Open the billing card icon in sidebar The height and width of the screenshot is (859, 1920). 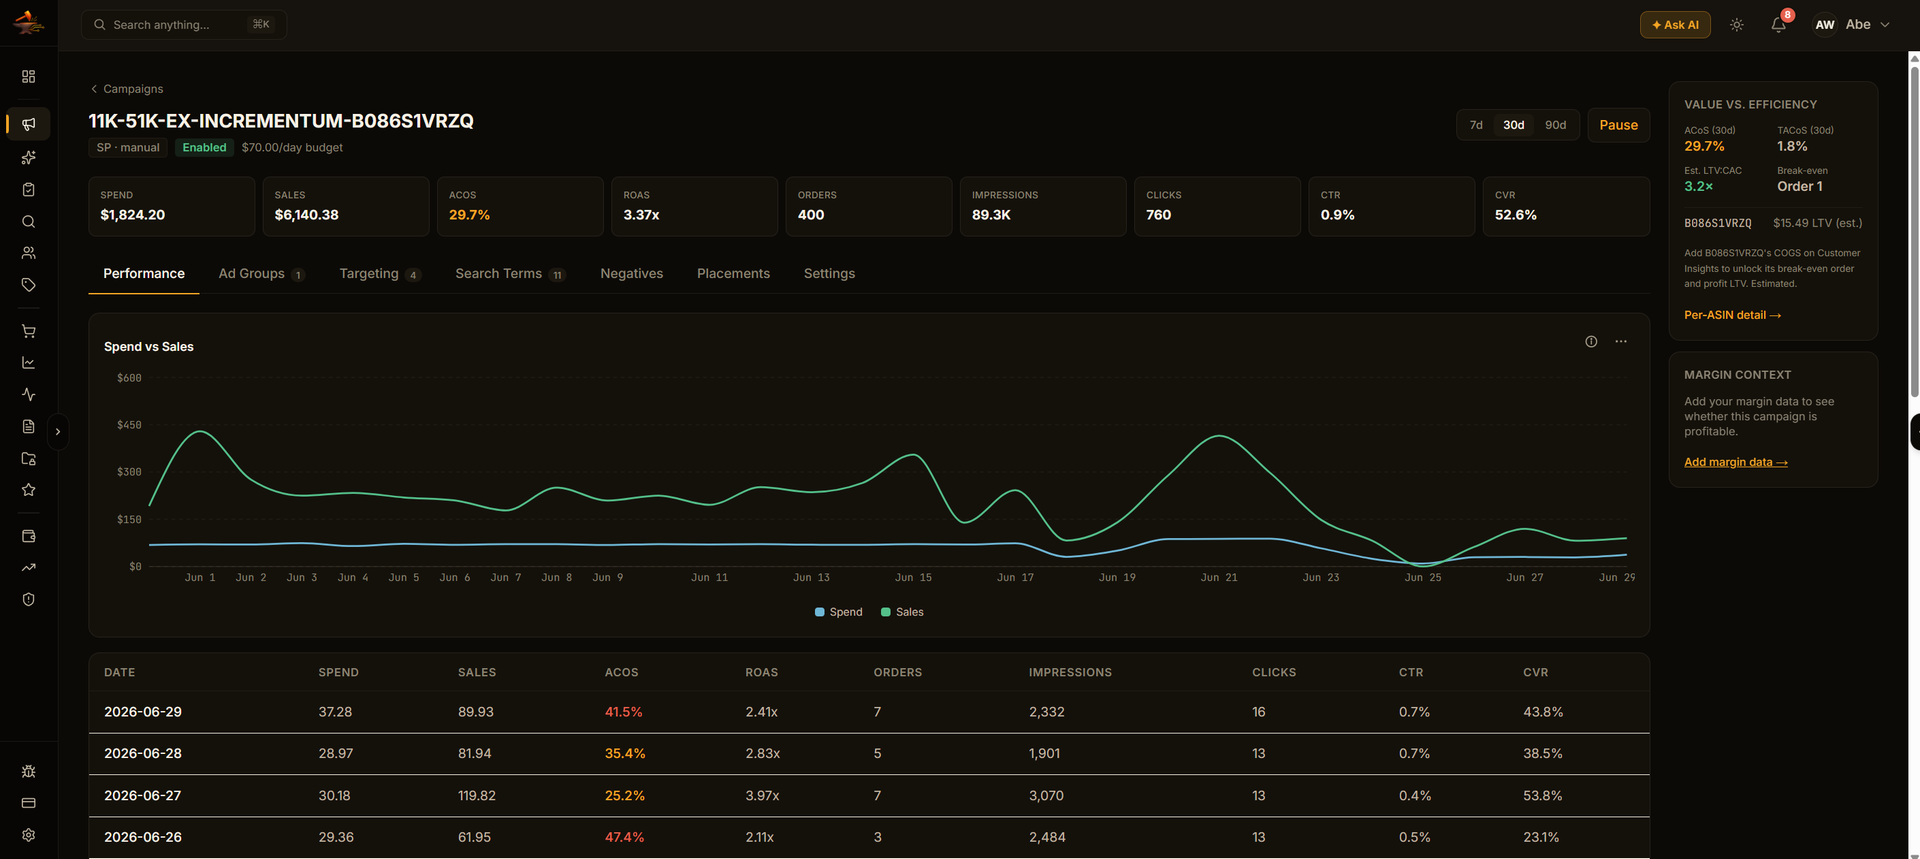click(28, 803)
